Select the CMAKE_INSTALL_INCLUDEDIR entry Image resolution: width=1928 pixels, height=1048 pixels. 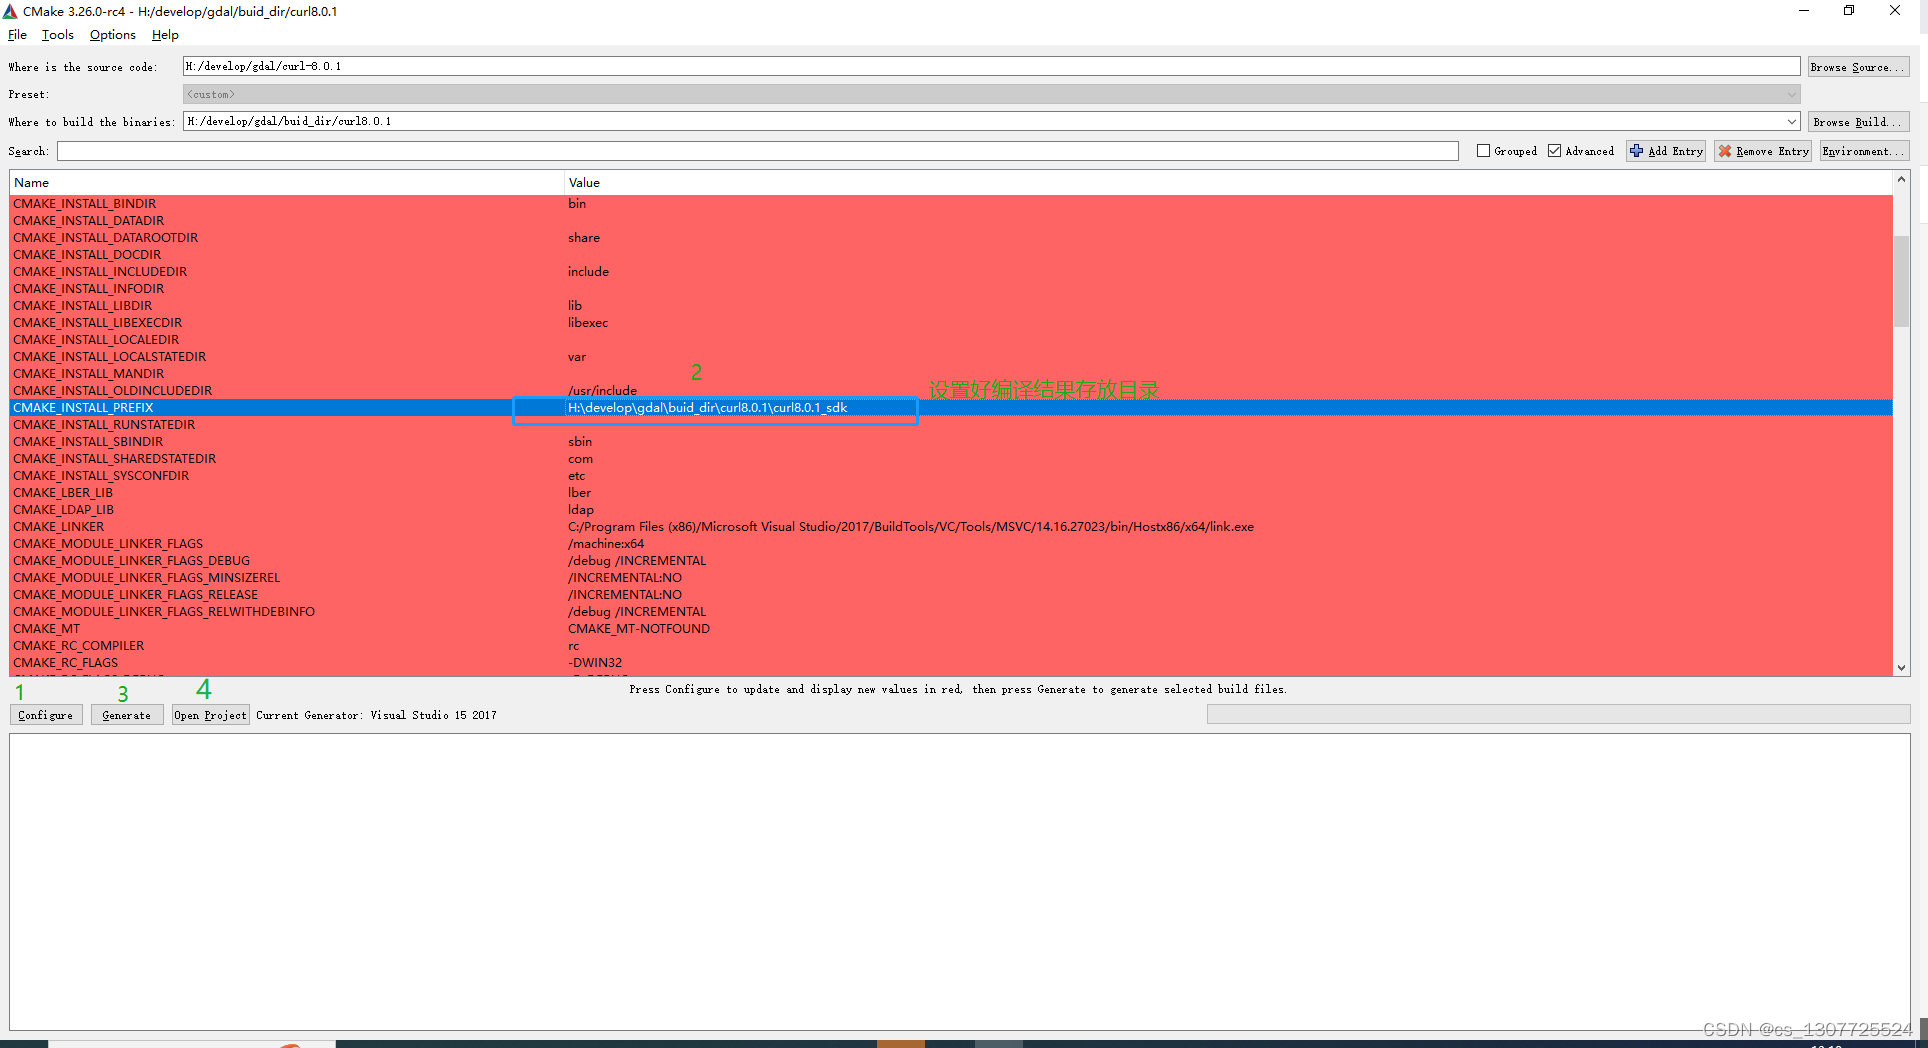pyautogui.click(x=100, y=272)
